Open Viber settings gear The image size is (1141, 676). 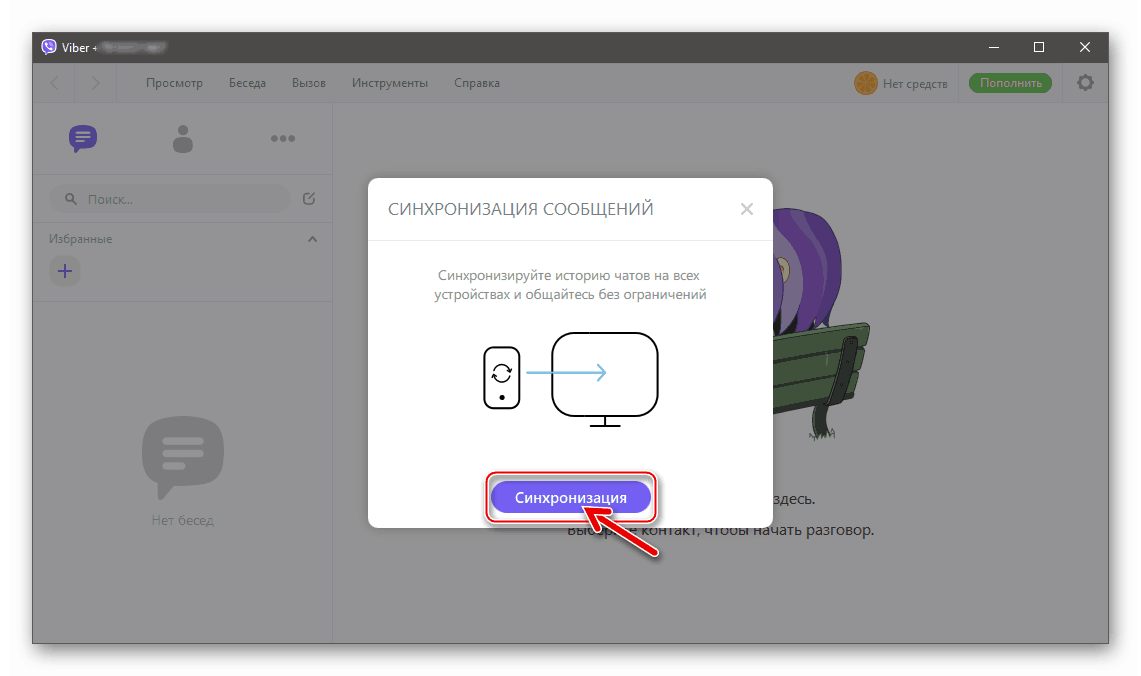click(1085, 82)
